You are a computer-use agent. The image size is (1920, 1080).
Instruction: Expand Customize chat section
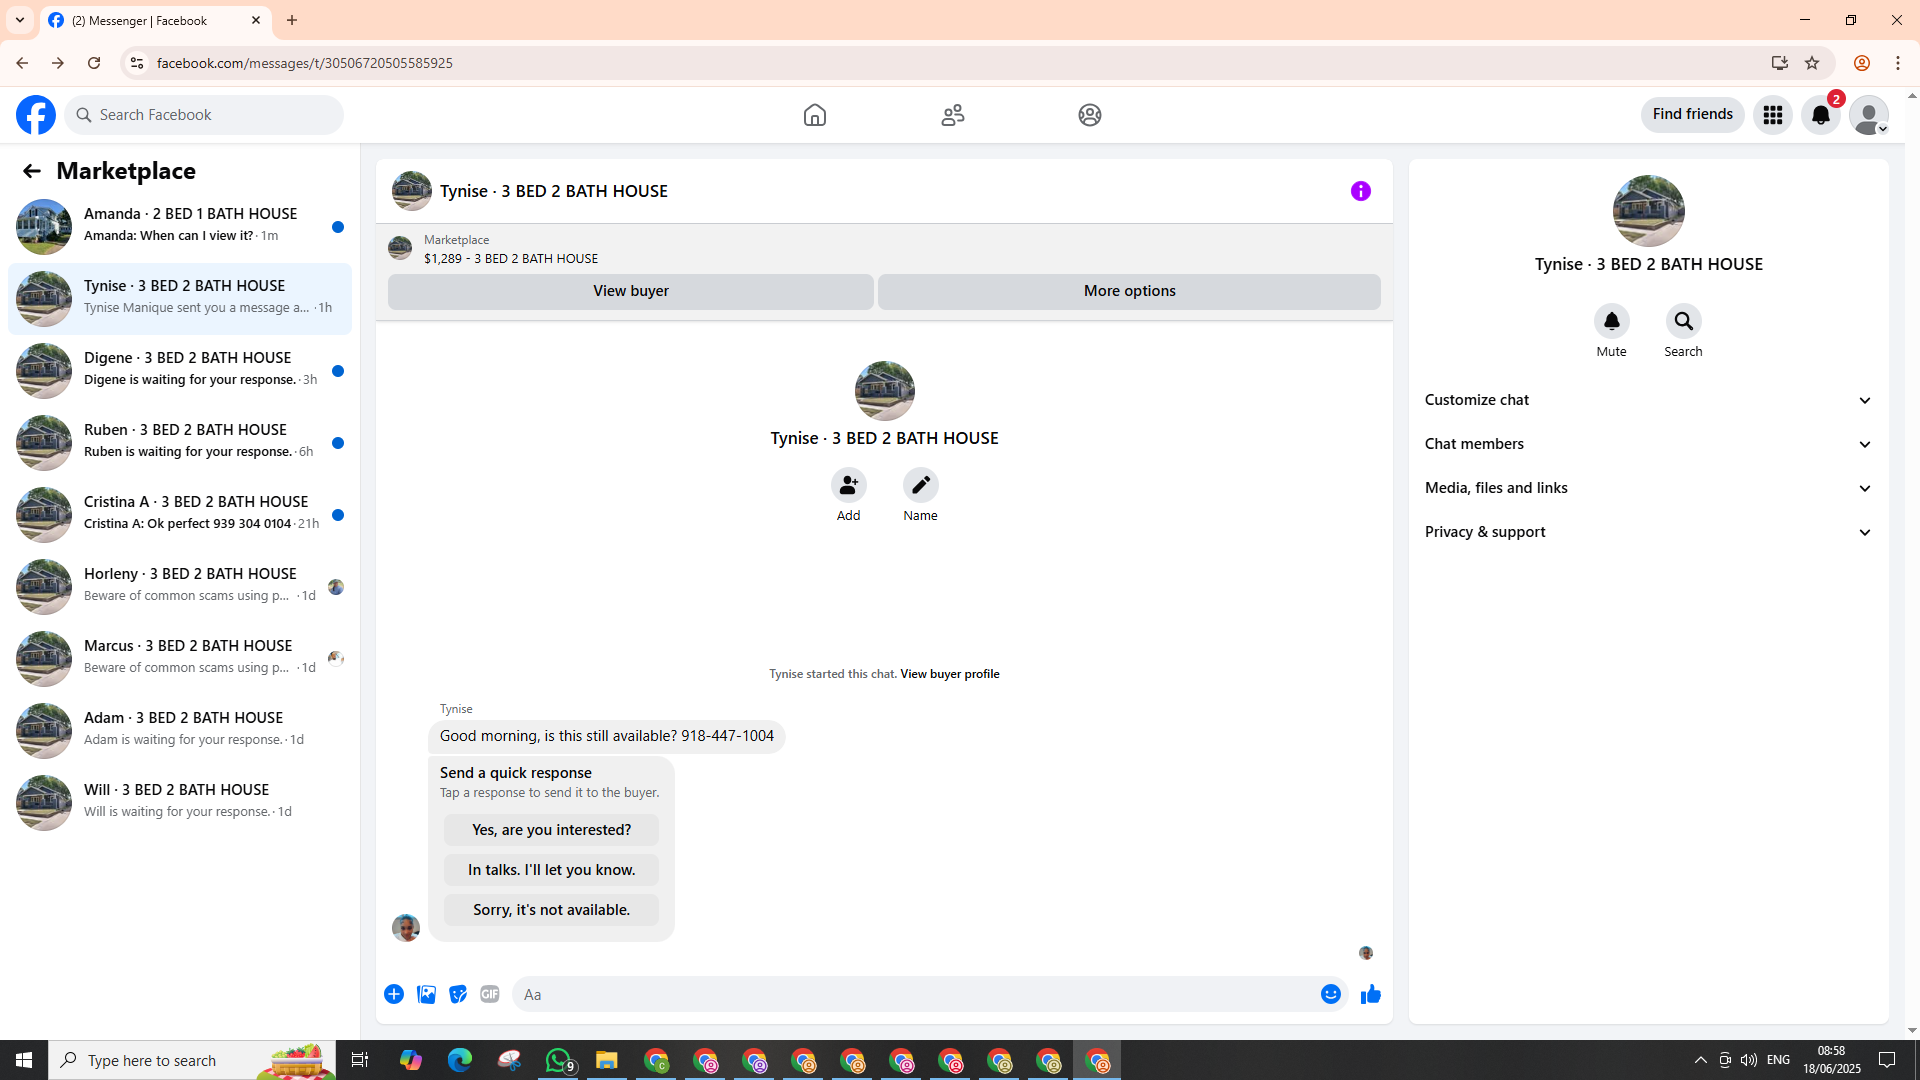(1649, 400)
